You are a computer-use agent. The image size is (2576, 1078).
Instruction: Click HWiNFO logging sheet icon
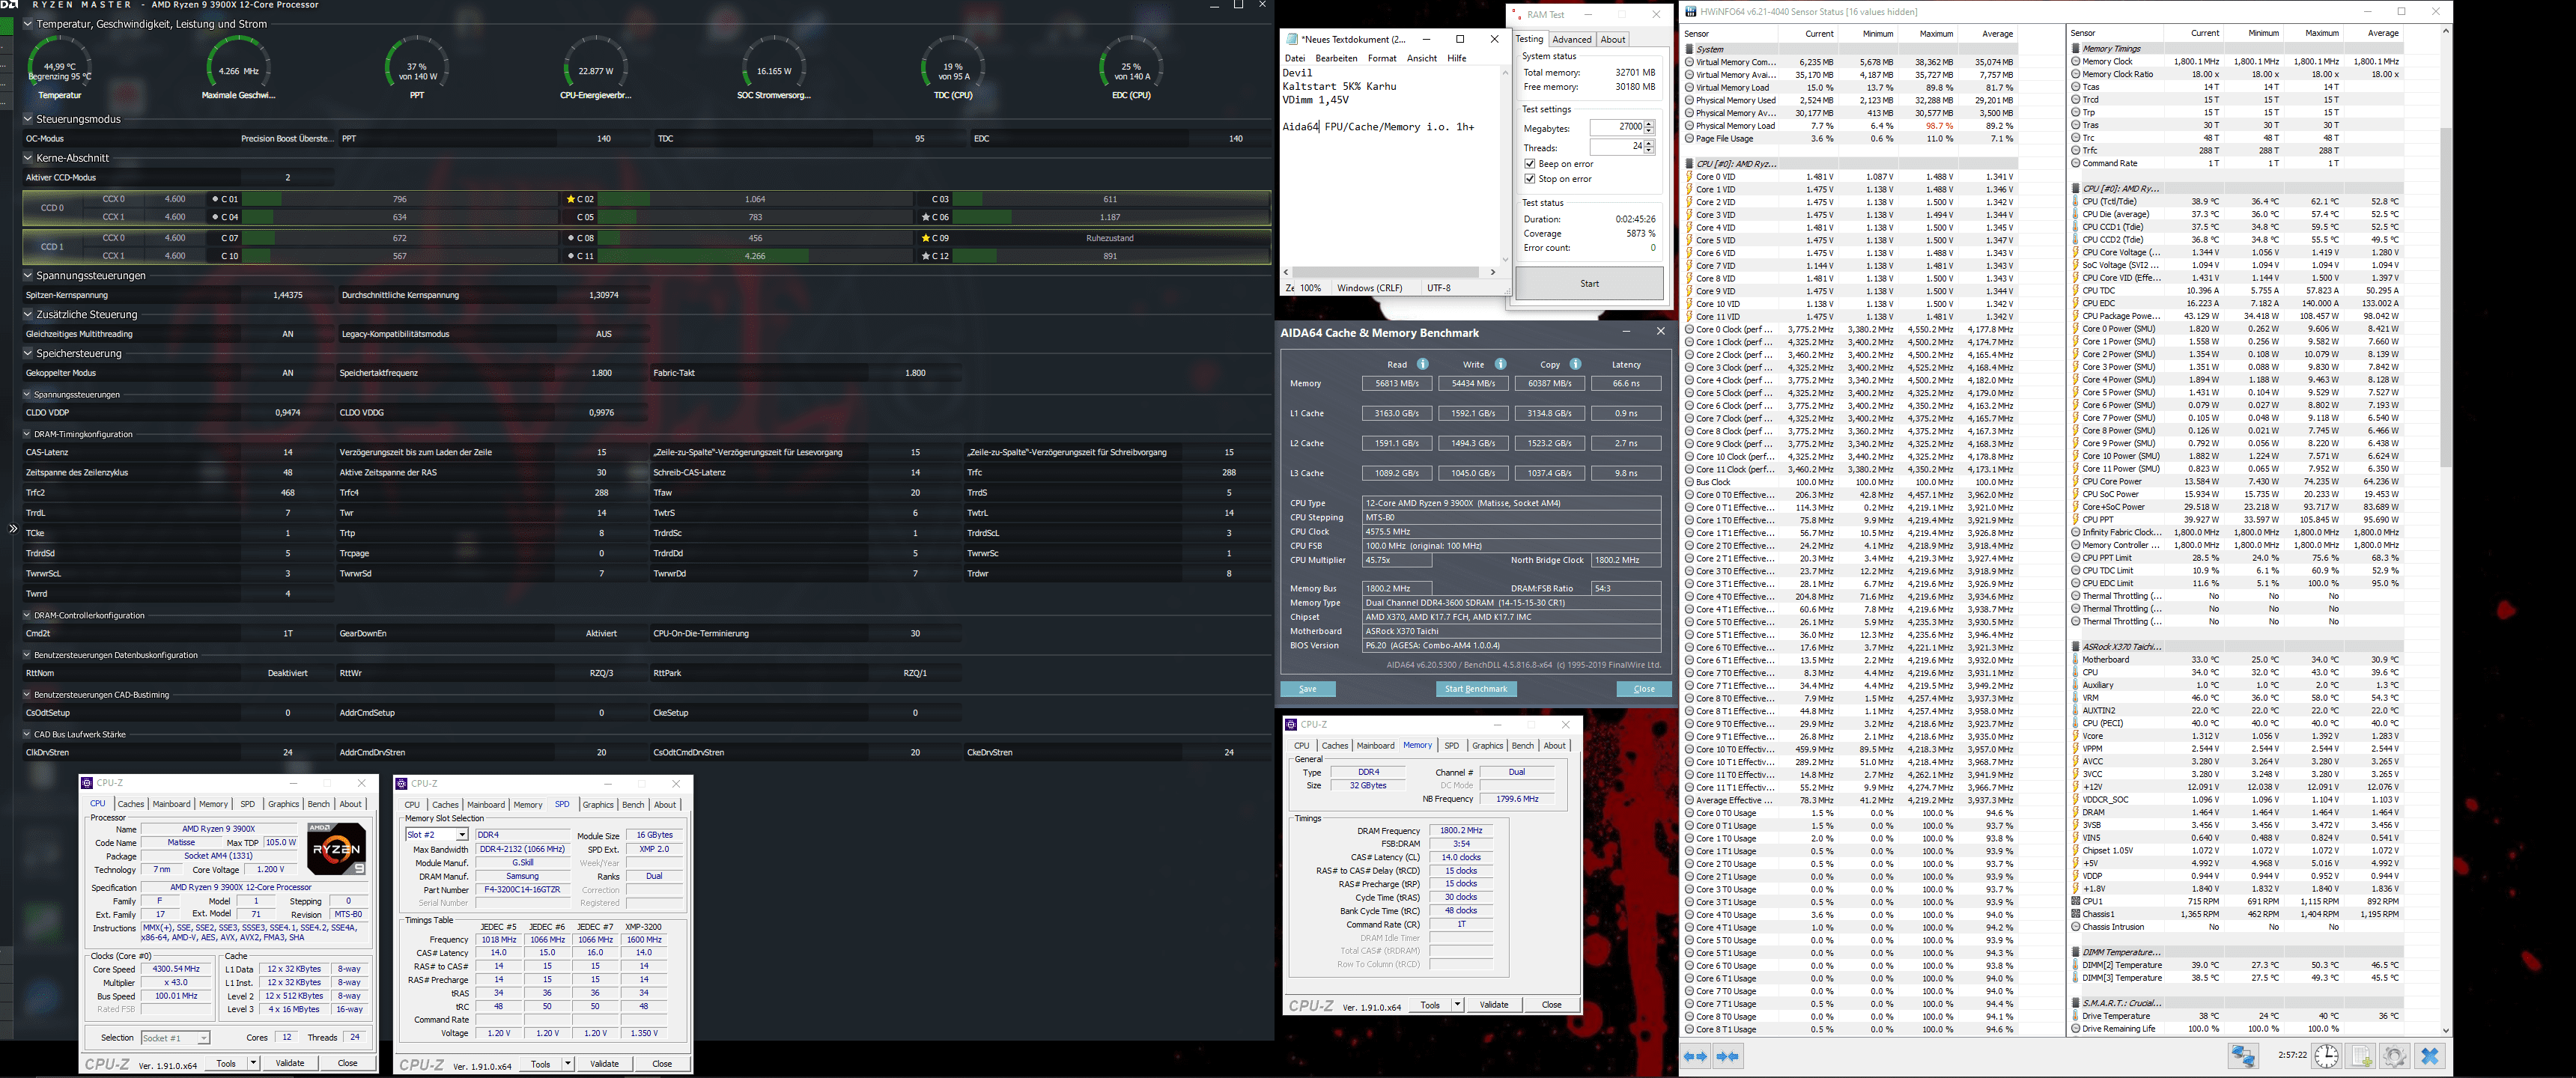2361,1056
